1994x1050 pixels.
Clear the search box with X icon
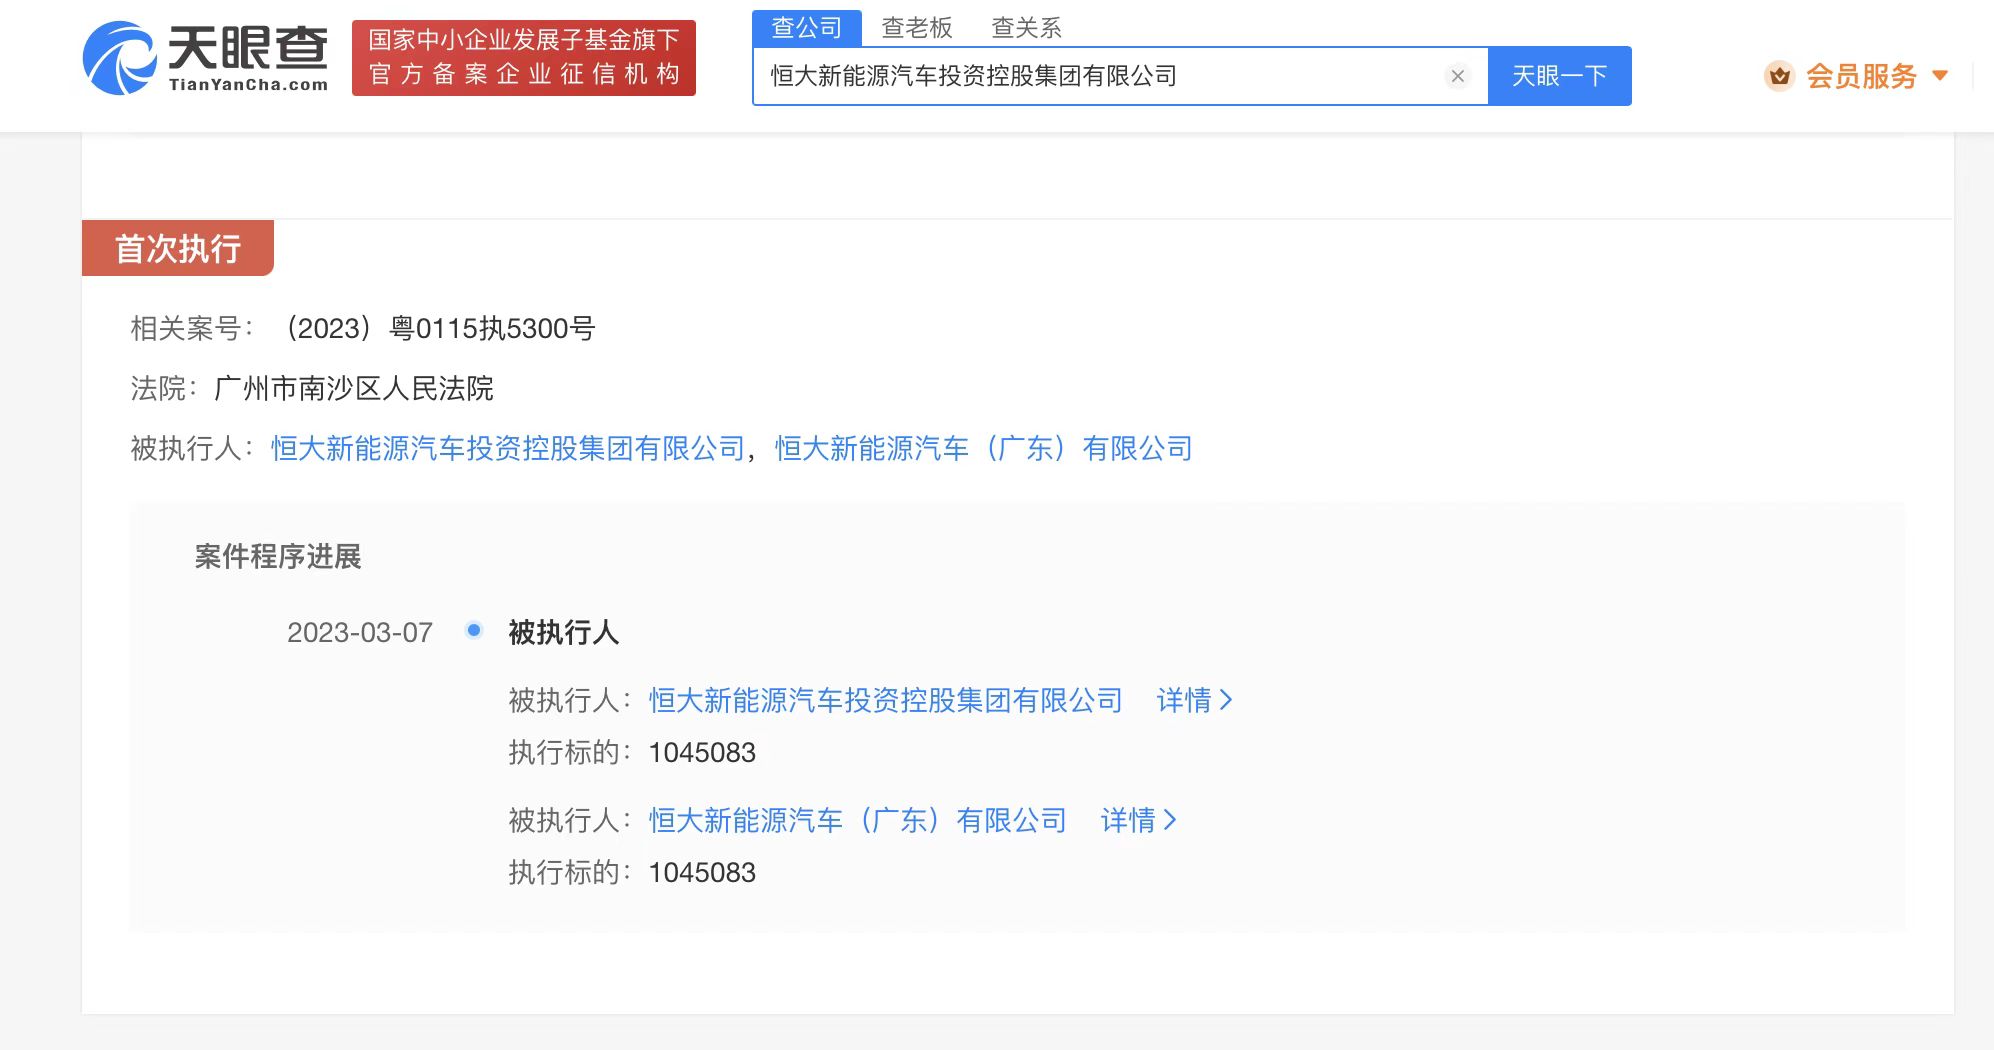pos(1457,76)
